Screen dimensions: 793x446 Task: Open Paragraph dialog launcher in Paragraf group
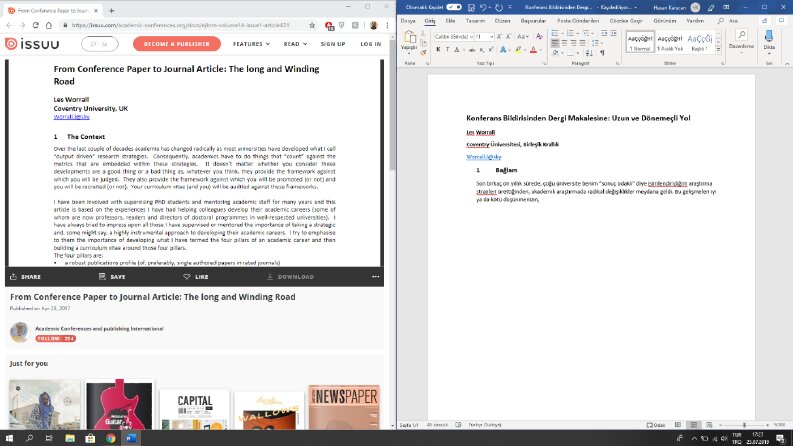[618, 64]
